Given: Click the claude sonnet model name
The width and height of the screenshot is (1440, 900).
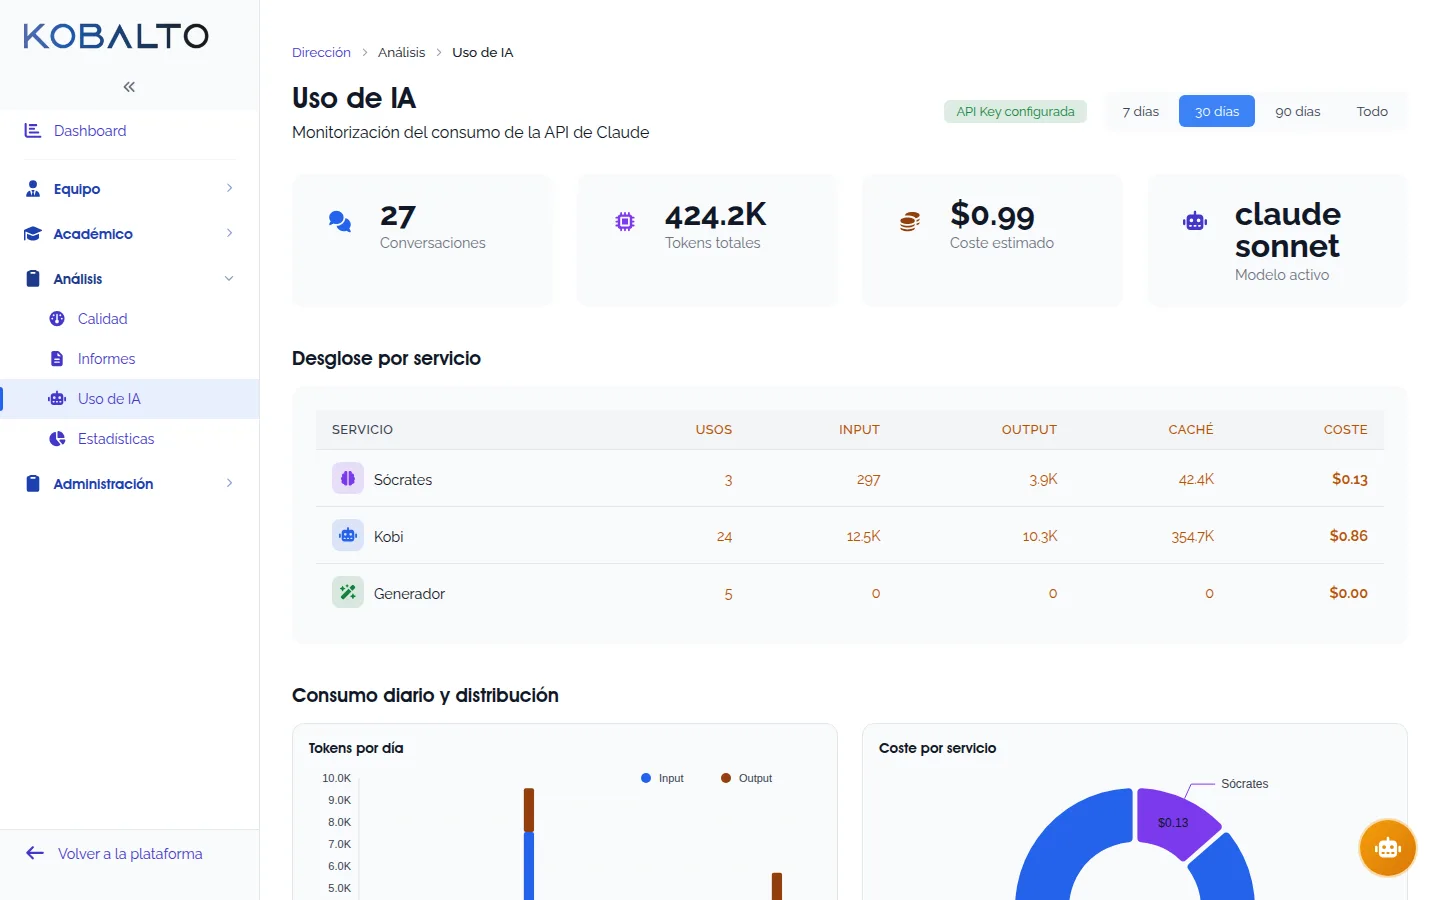Looking at the screenshot, I should pos(1288,230).
